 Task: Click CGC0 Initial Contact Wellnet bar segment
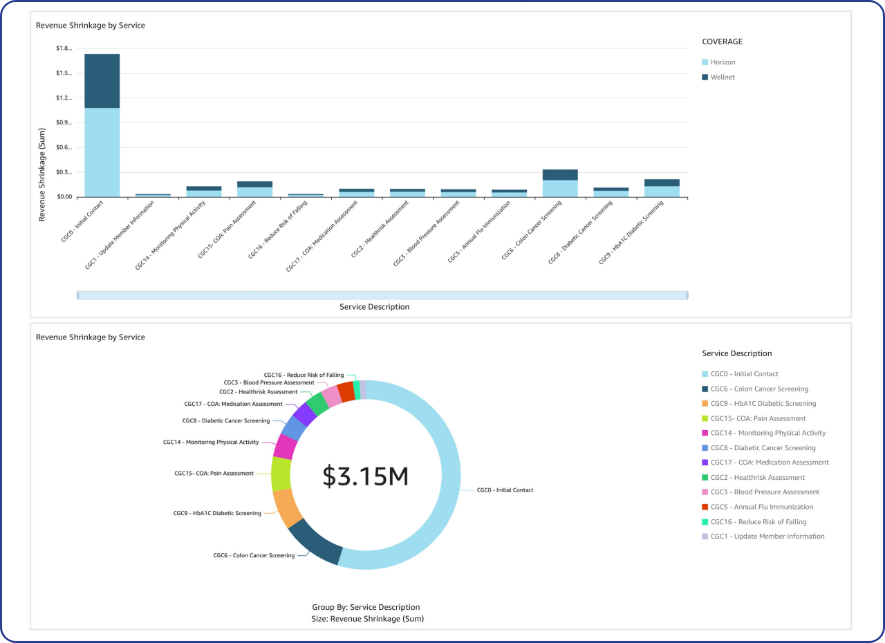pos(102,81)
